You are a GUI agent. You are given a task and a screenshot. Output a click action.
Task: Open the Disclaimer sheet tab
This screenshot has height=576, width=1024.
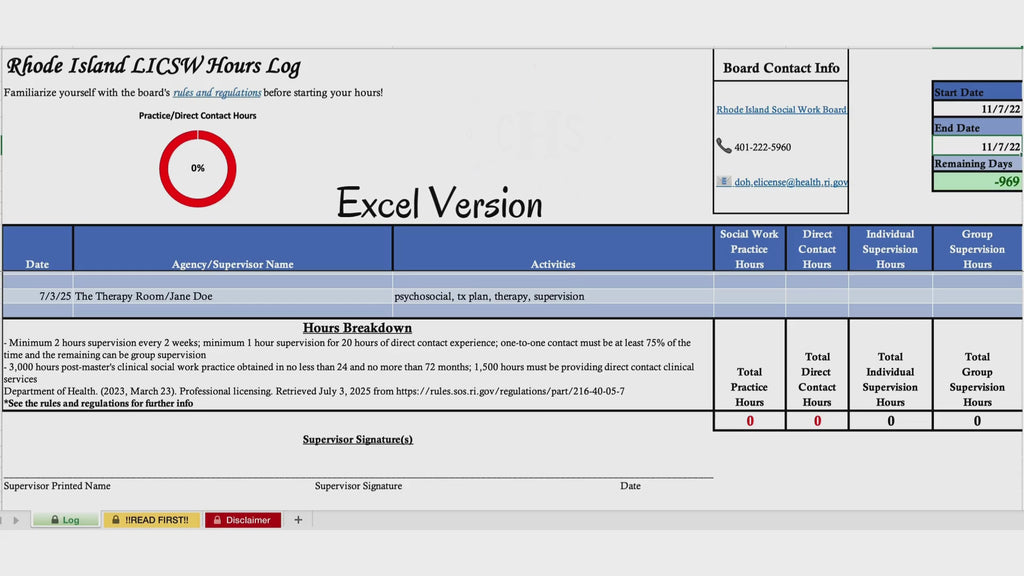pos(243,520)
